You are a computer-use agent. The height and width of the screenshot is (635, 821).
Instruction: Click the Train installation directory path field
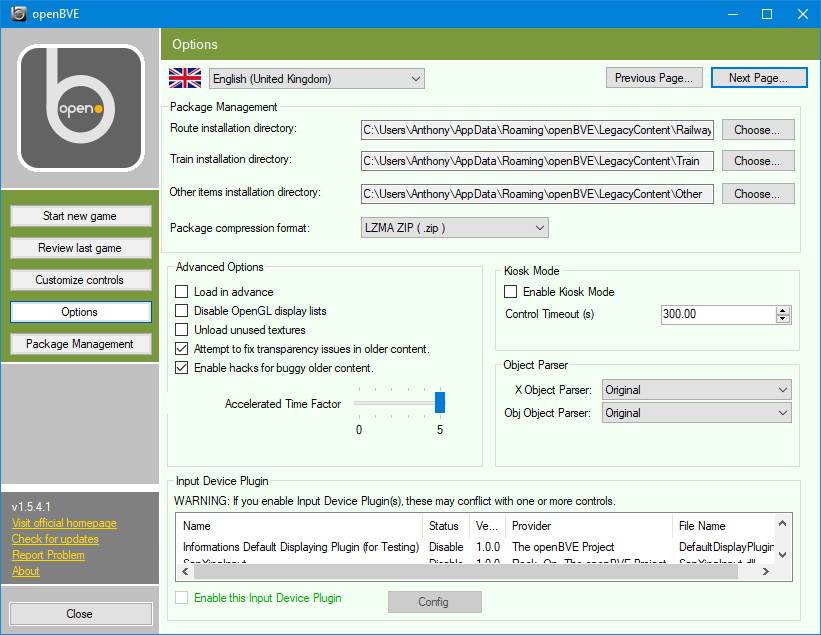coord(537,161)
